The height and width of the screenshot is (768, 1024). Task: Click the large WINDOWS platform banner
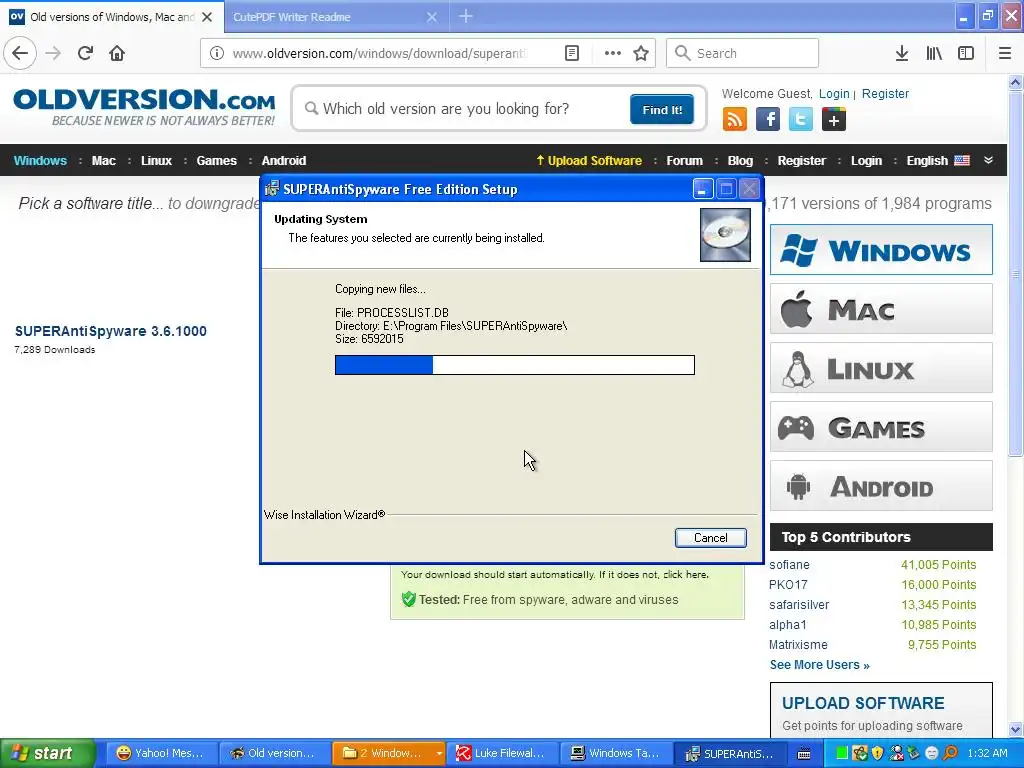tap(881, 250)
